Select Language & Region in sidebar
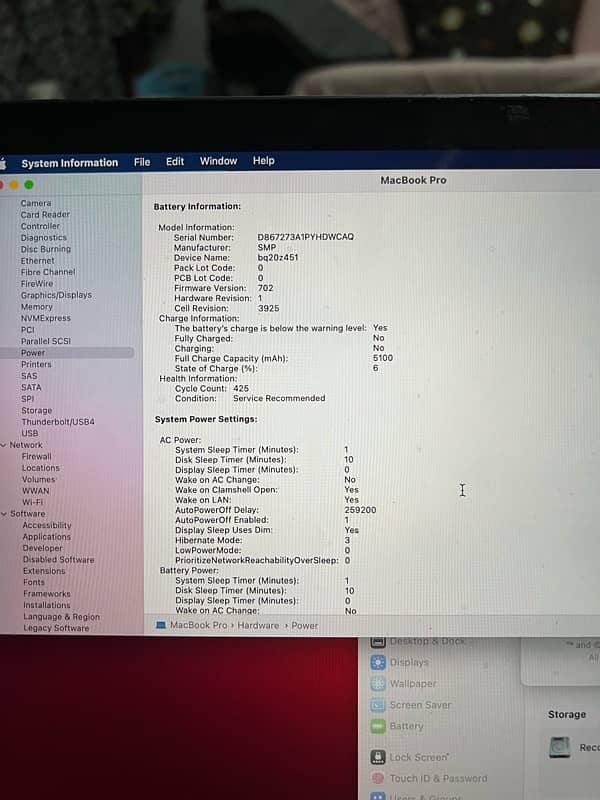 pyautogui.click(x=61, y=617)
